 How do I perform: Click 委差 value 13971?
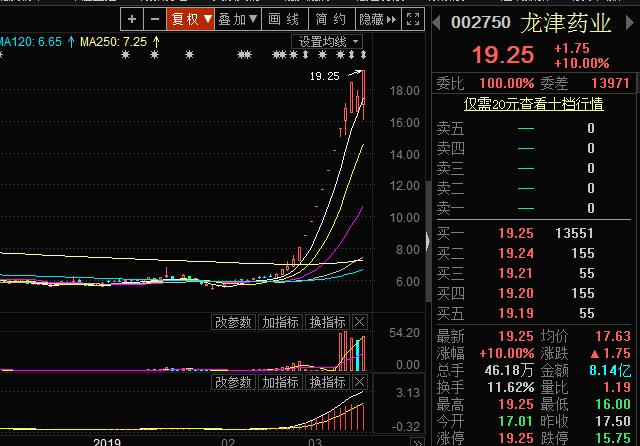(x=611, y=83)
